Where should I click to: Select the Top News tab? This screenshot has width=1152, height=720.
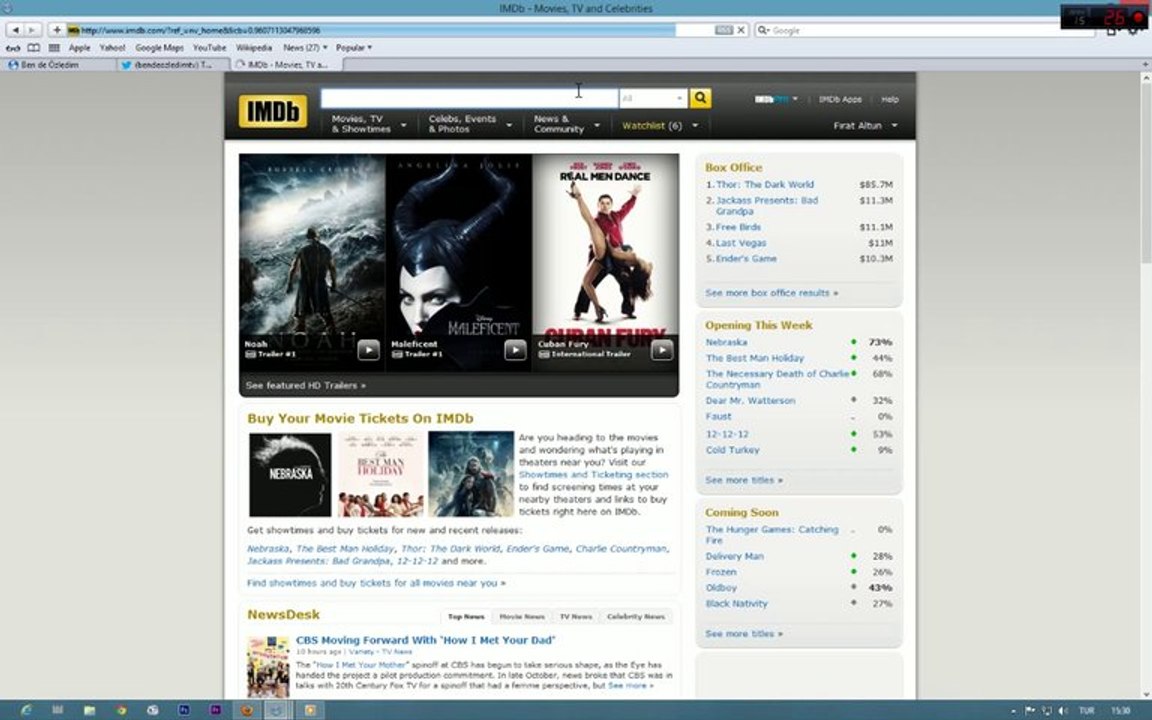point(466,616)
